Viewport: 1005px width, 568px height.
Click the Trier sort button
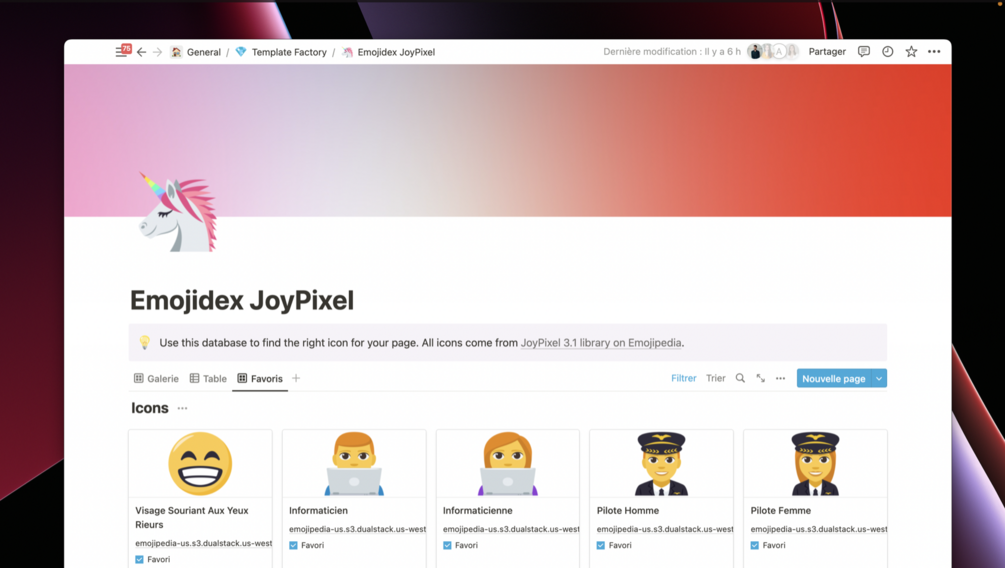(715, 378)
